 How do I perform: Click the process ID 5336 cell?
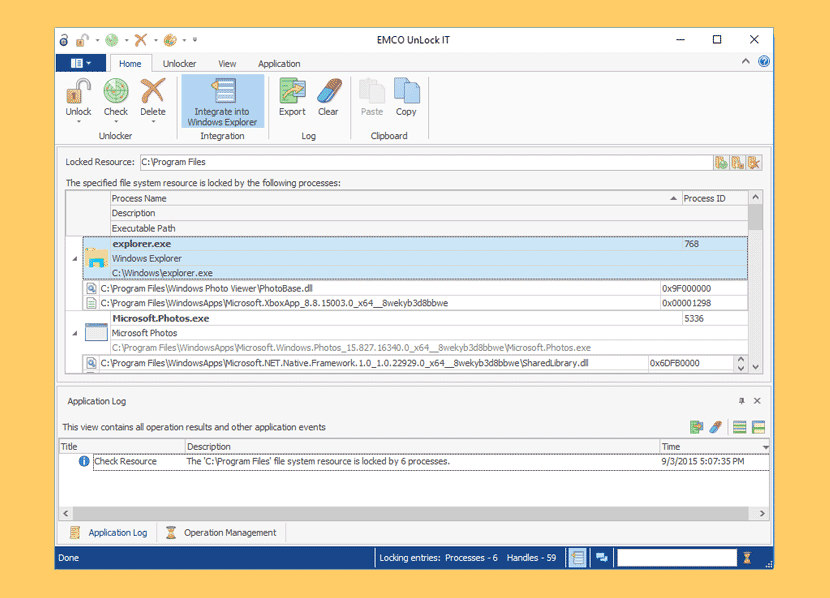pos(714,319)
